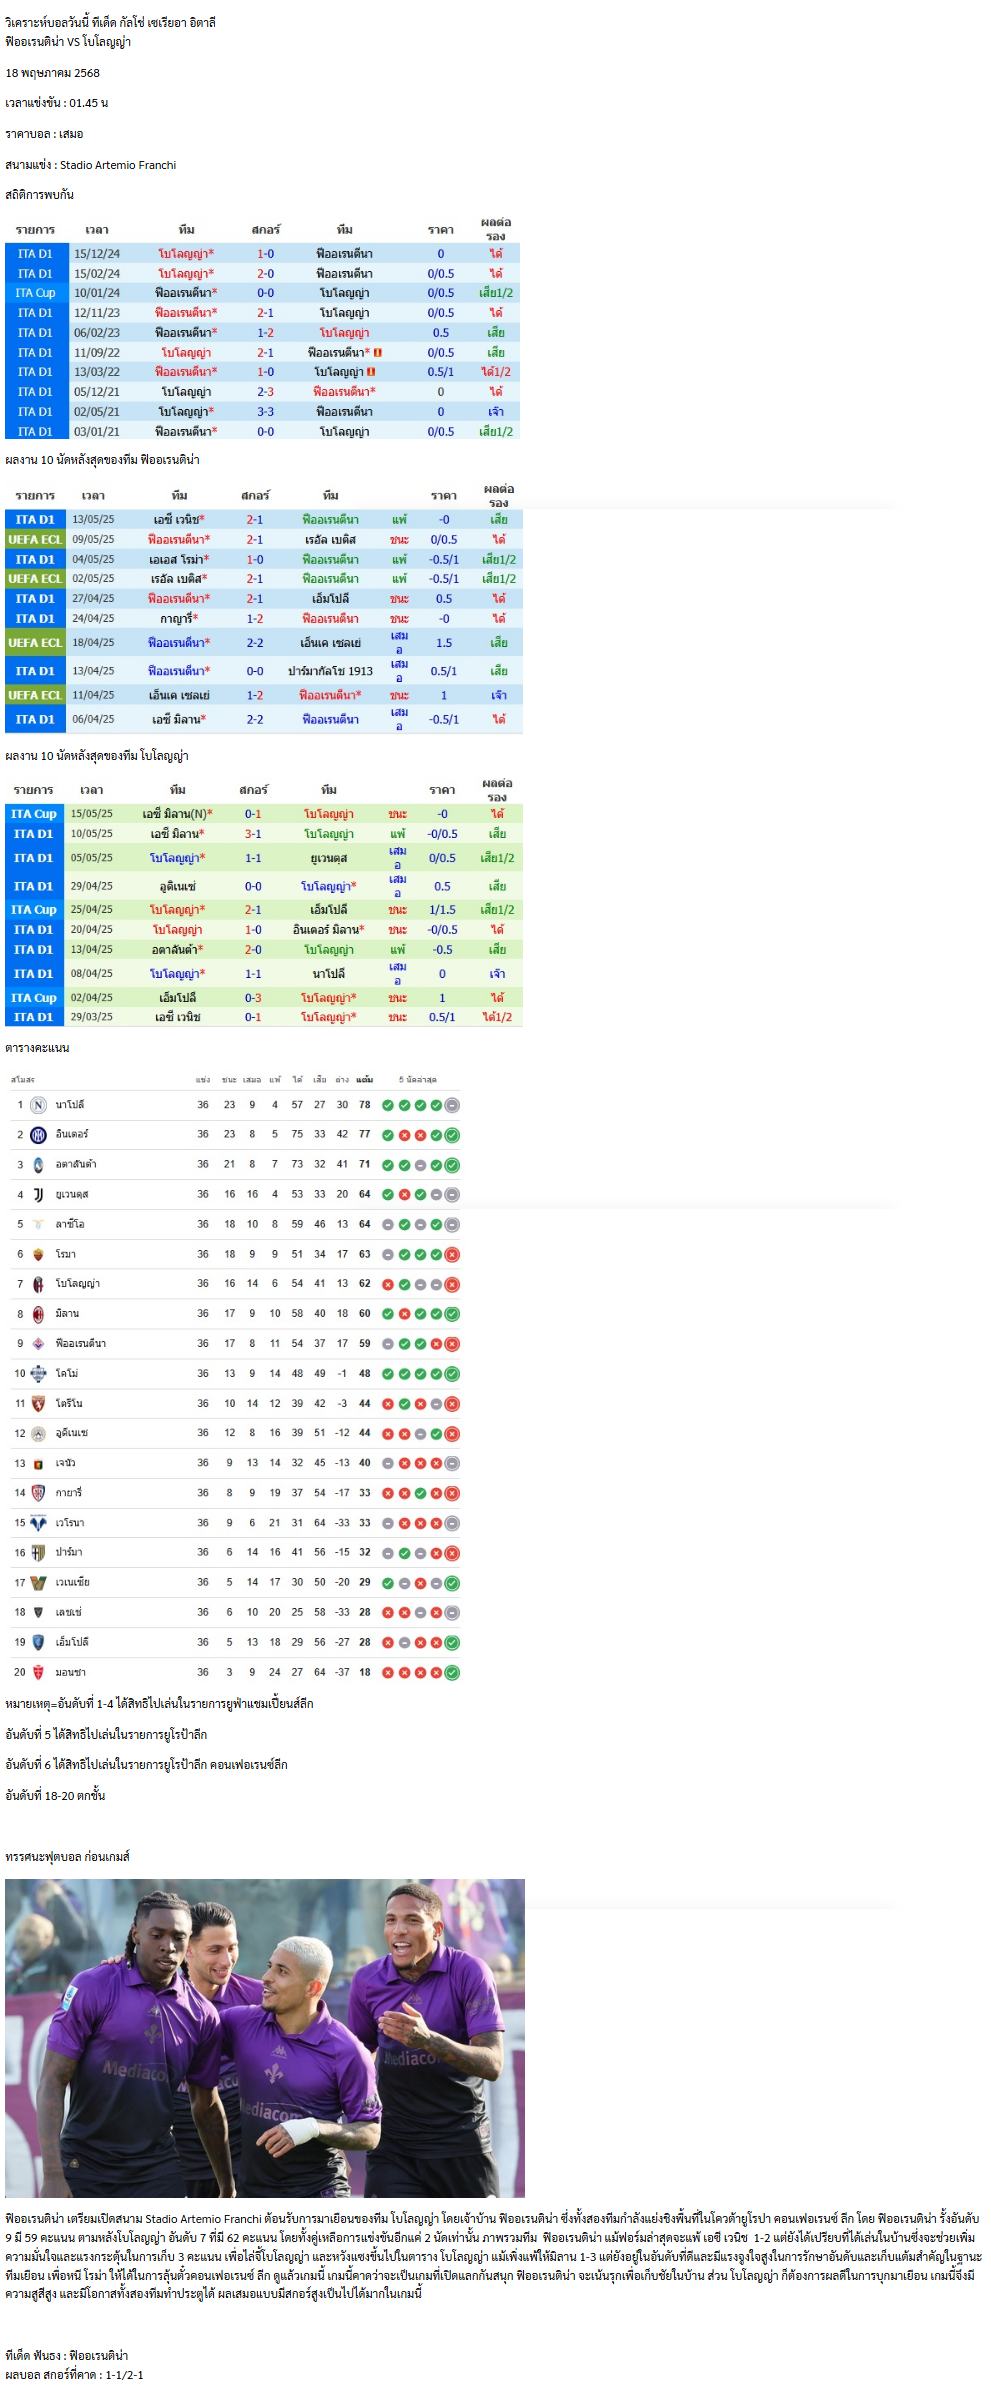Viewport: 991px width, 2394px height.
Task: Click the Venezia crest in standings table
Action: point(38,1583)
